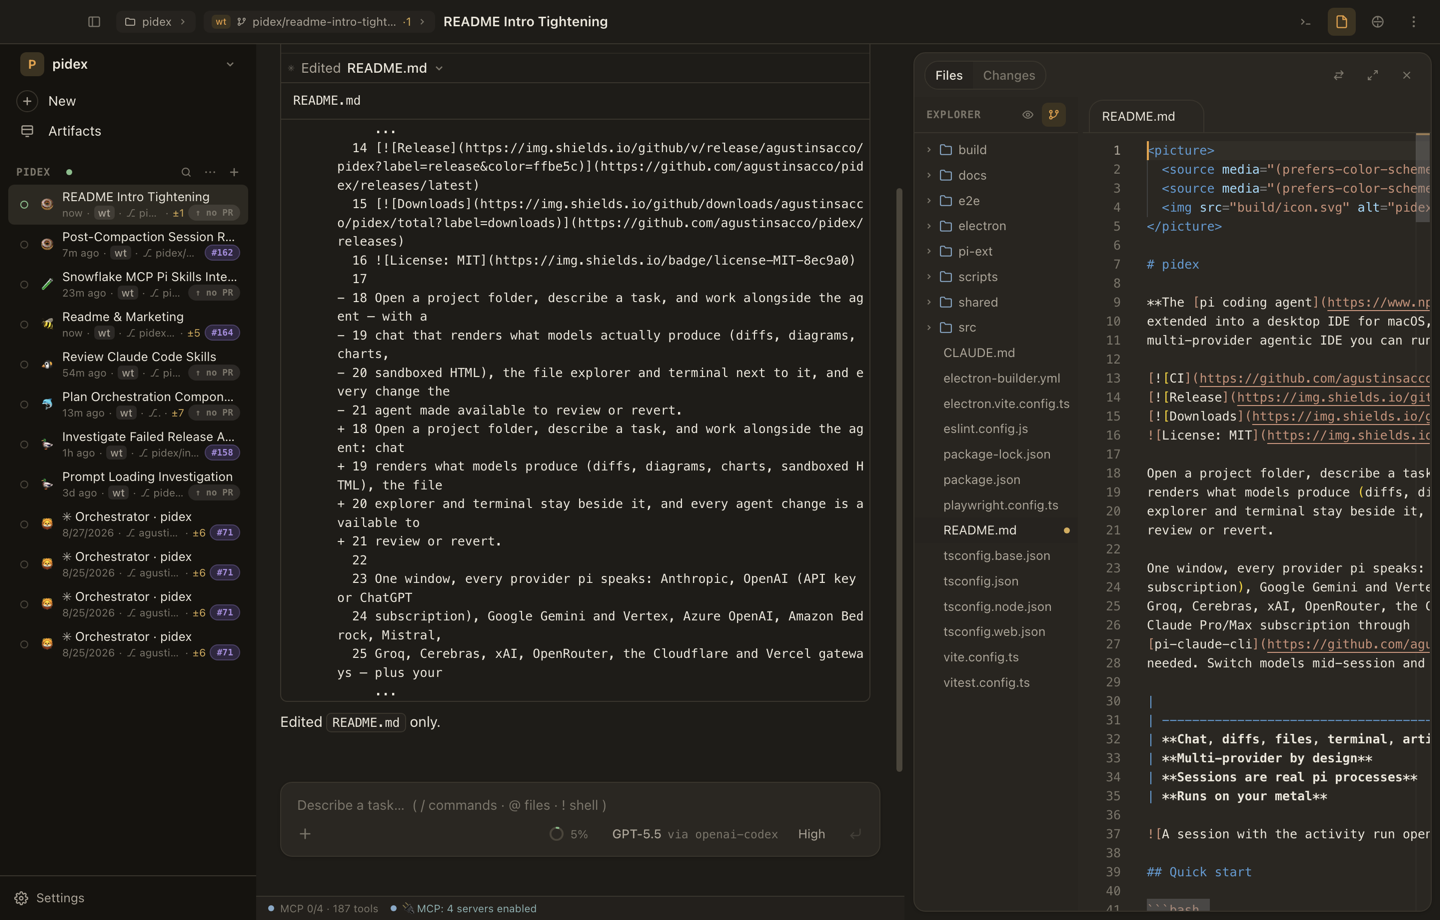Image resolution: width=1440 pixels, height=920 pixels.
Task: Open Post-Compaction Session session
Action: tap(128, 244)
